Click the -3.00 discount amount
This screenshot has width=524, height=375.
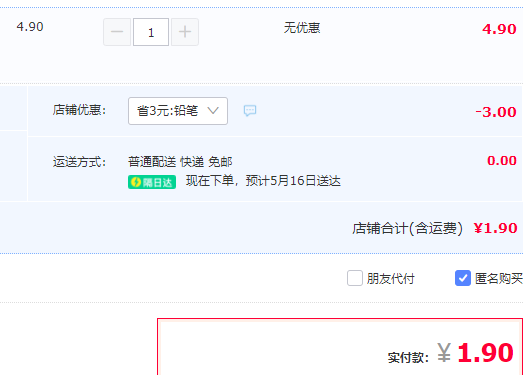coord(496,112)
